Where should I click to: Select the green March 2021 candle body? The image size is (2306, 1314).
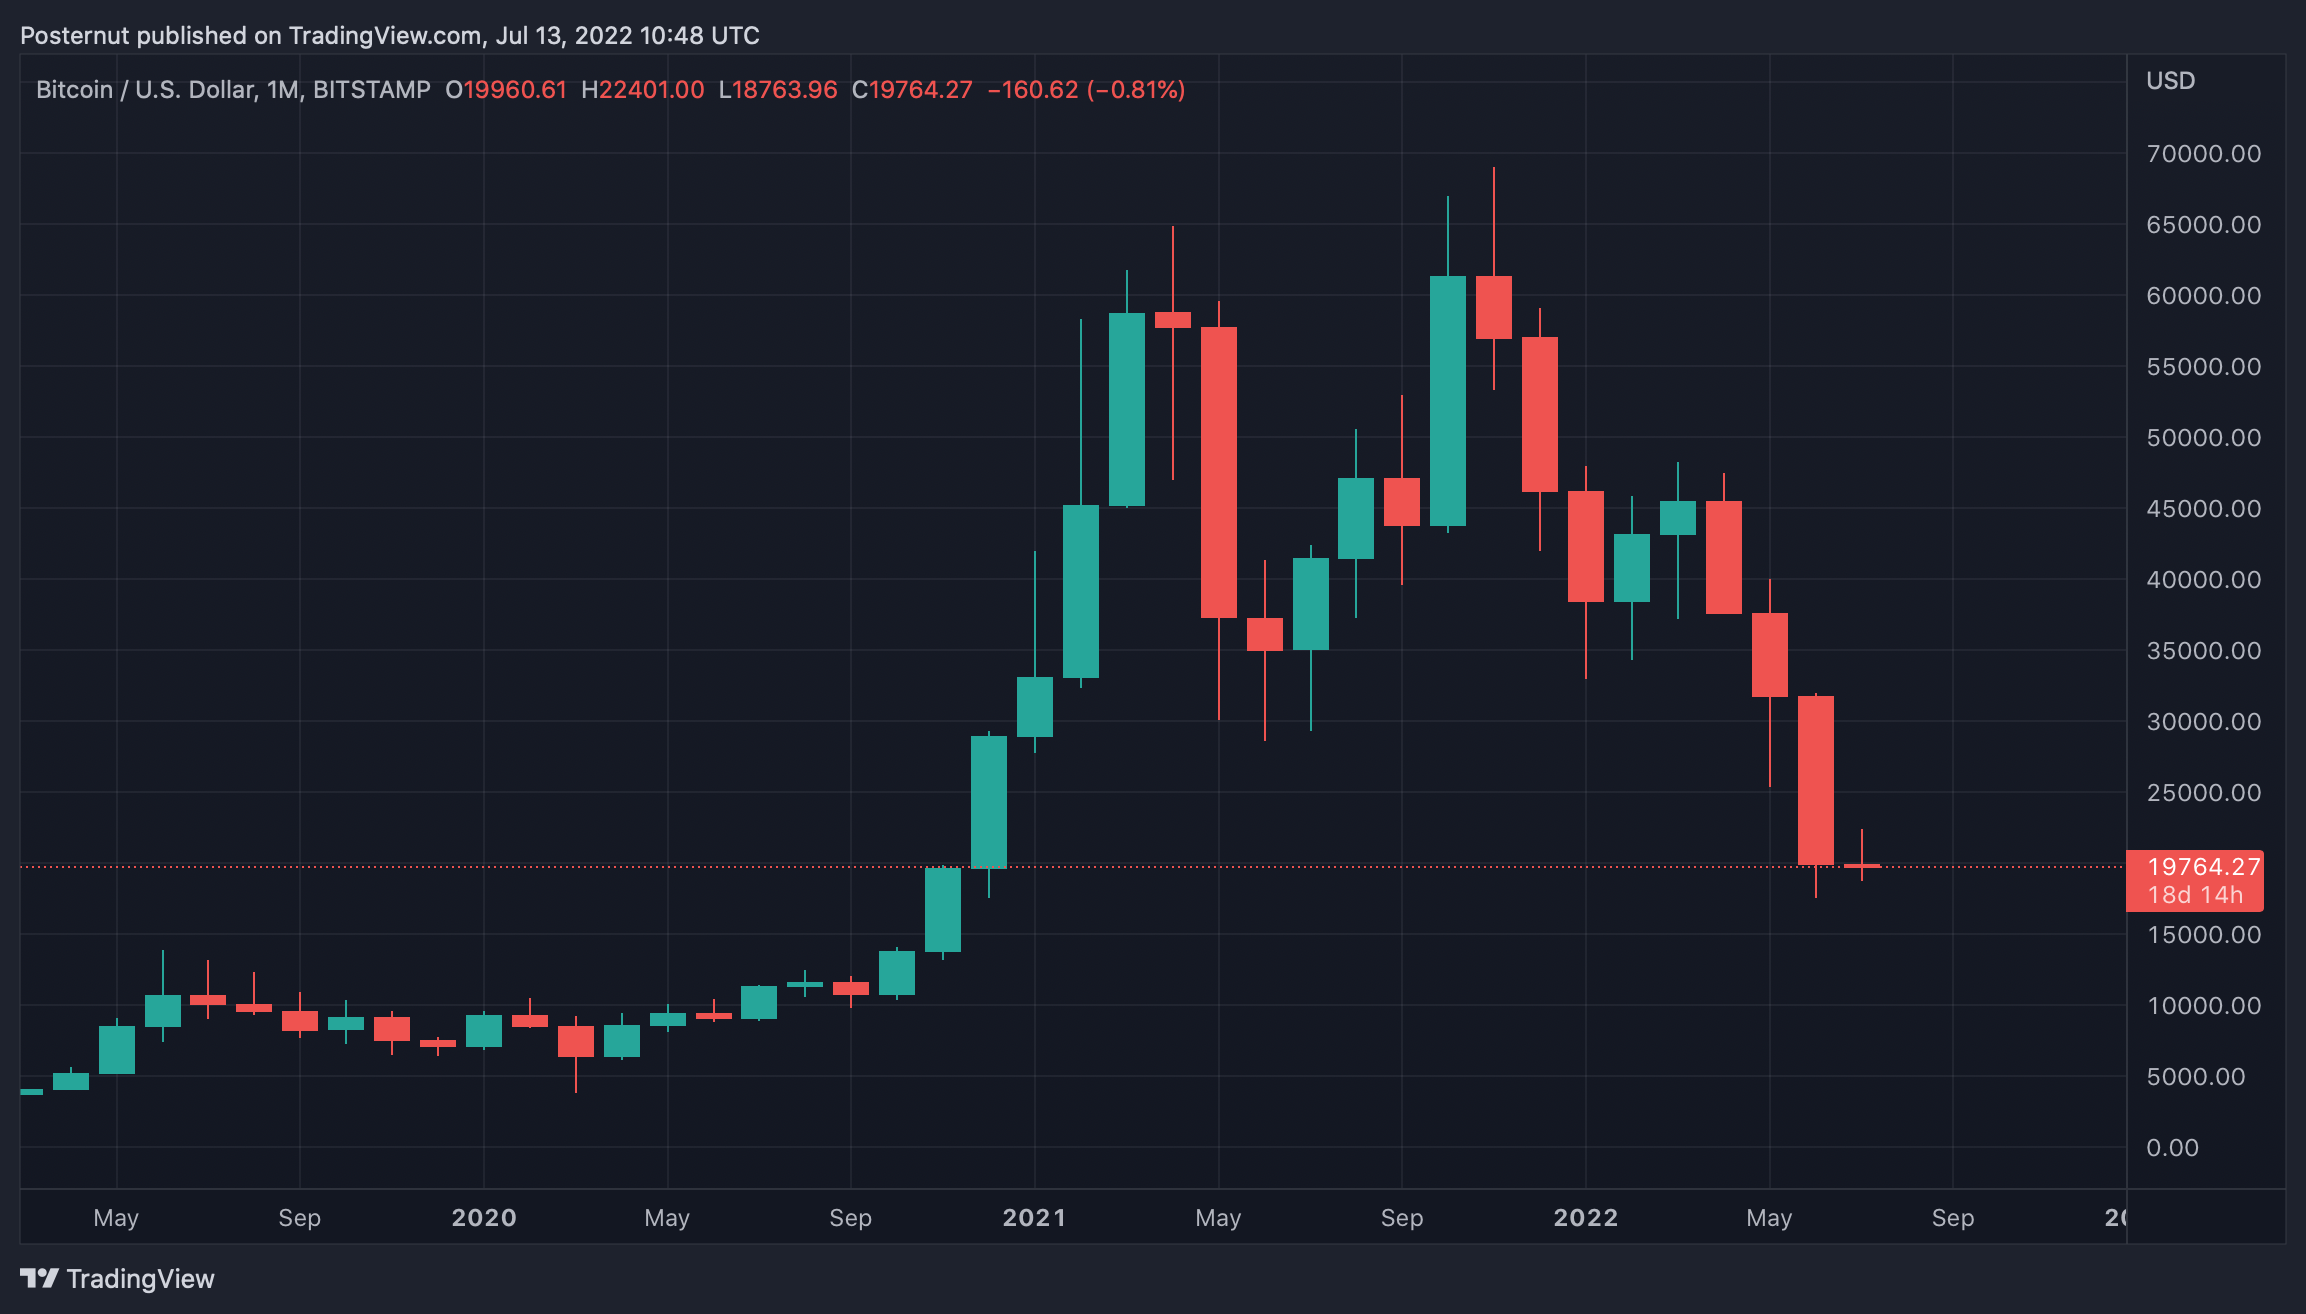pyautogui.click(x=1127, y=409)
